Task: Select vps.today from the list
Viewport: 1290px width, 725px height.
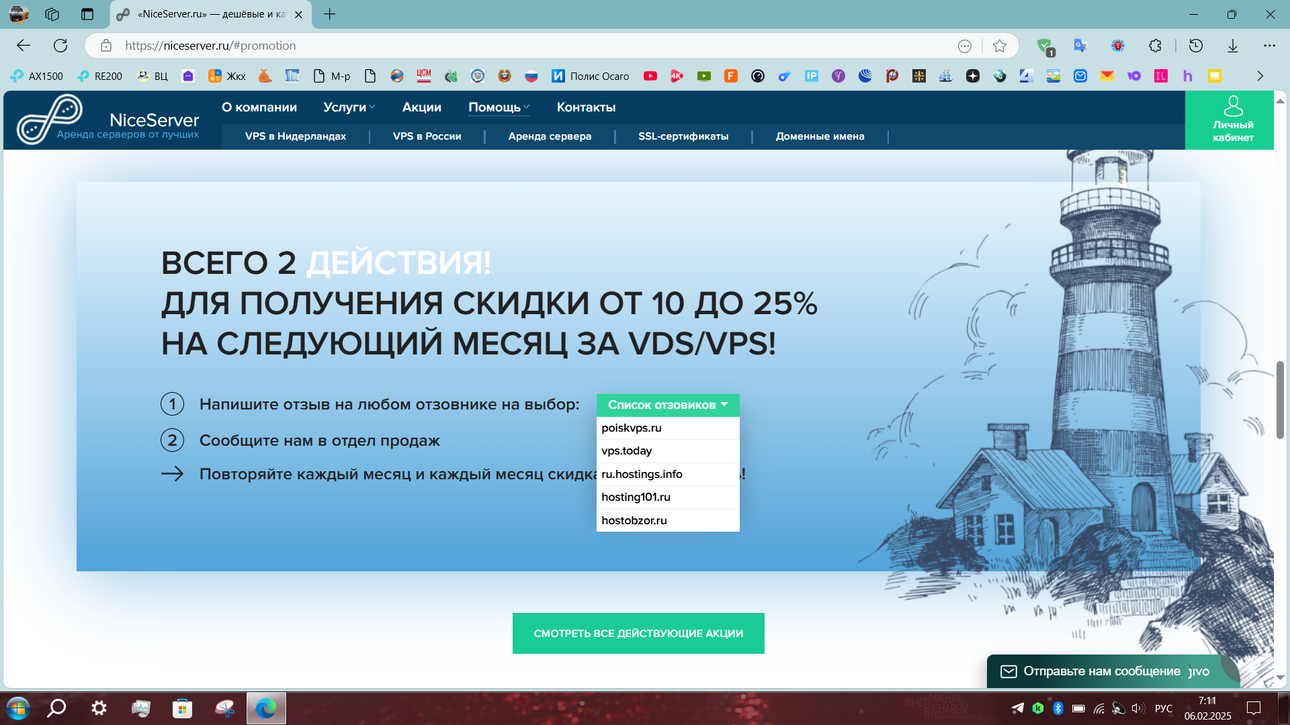Action: pyautogui.click(x=668, y=451)
